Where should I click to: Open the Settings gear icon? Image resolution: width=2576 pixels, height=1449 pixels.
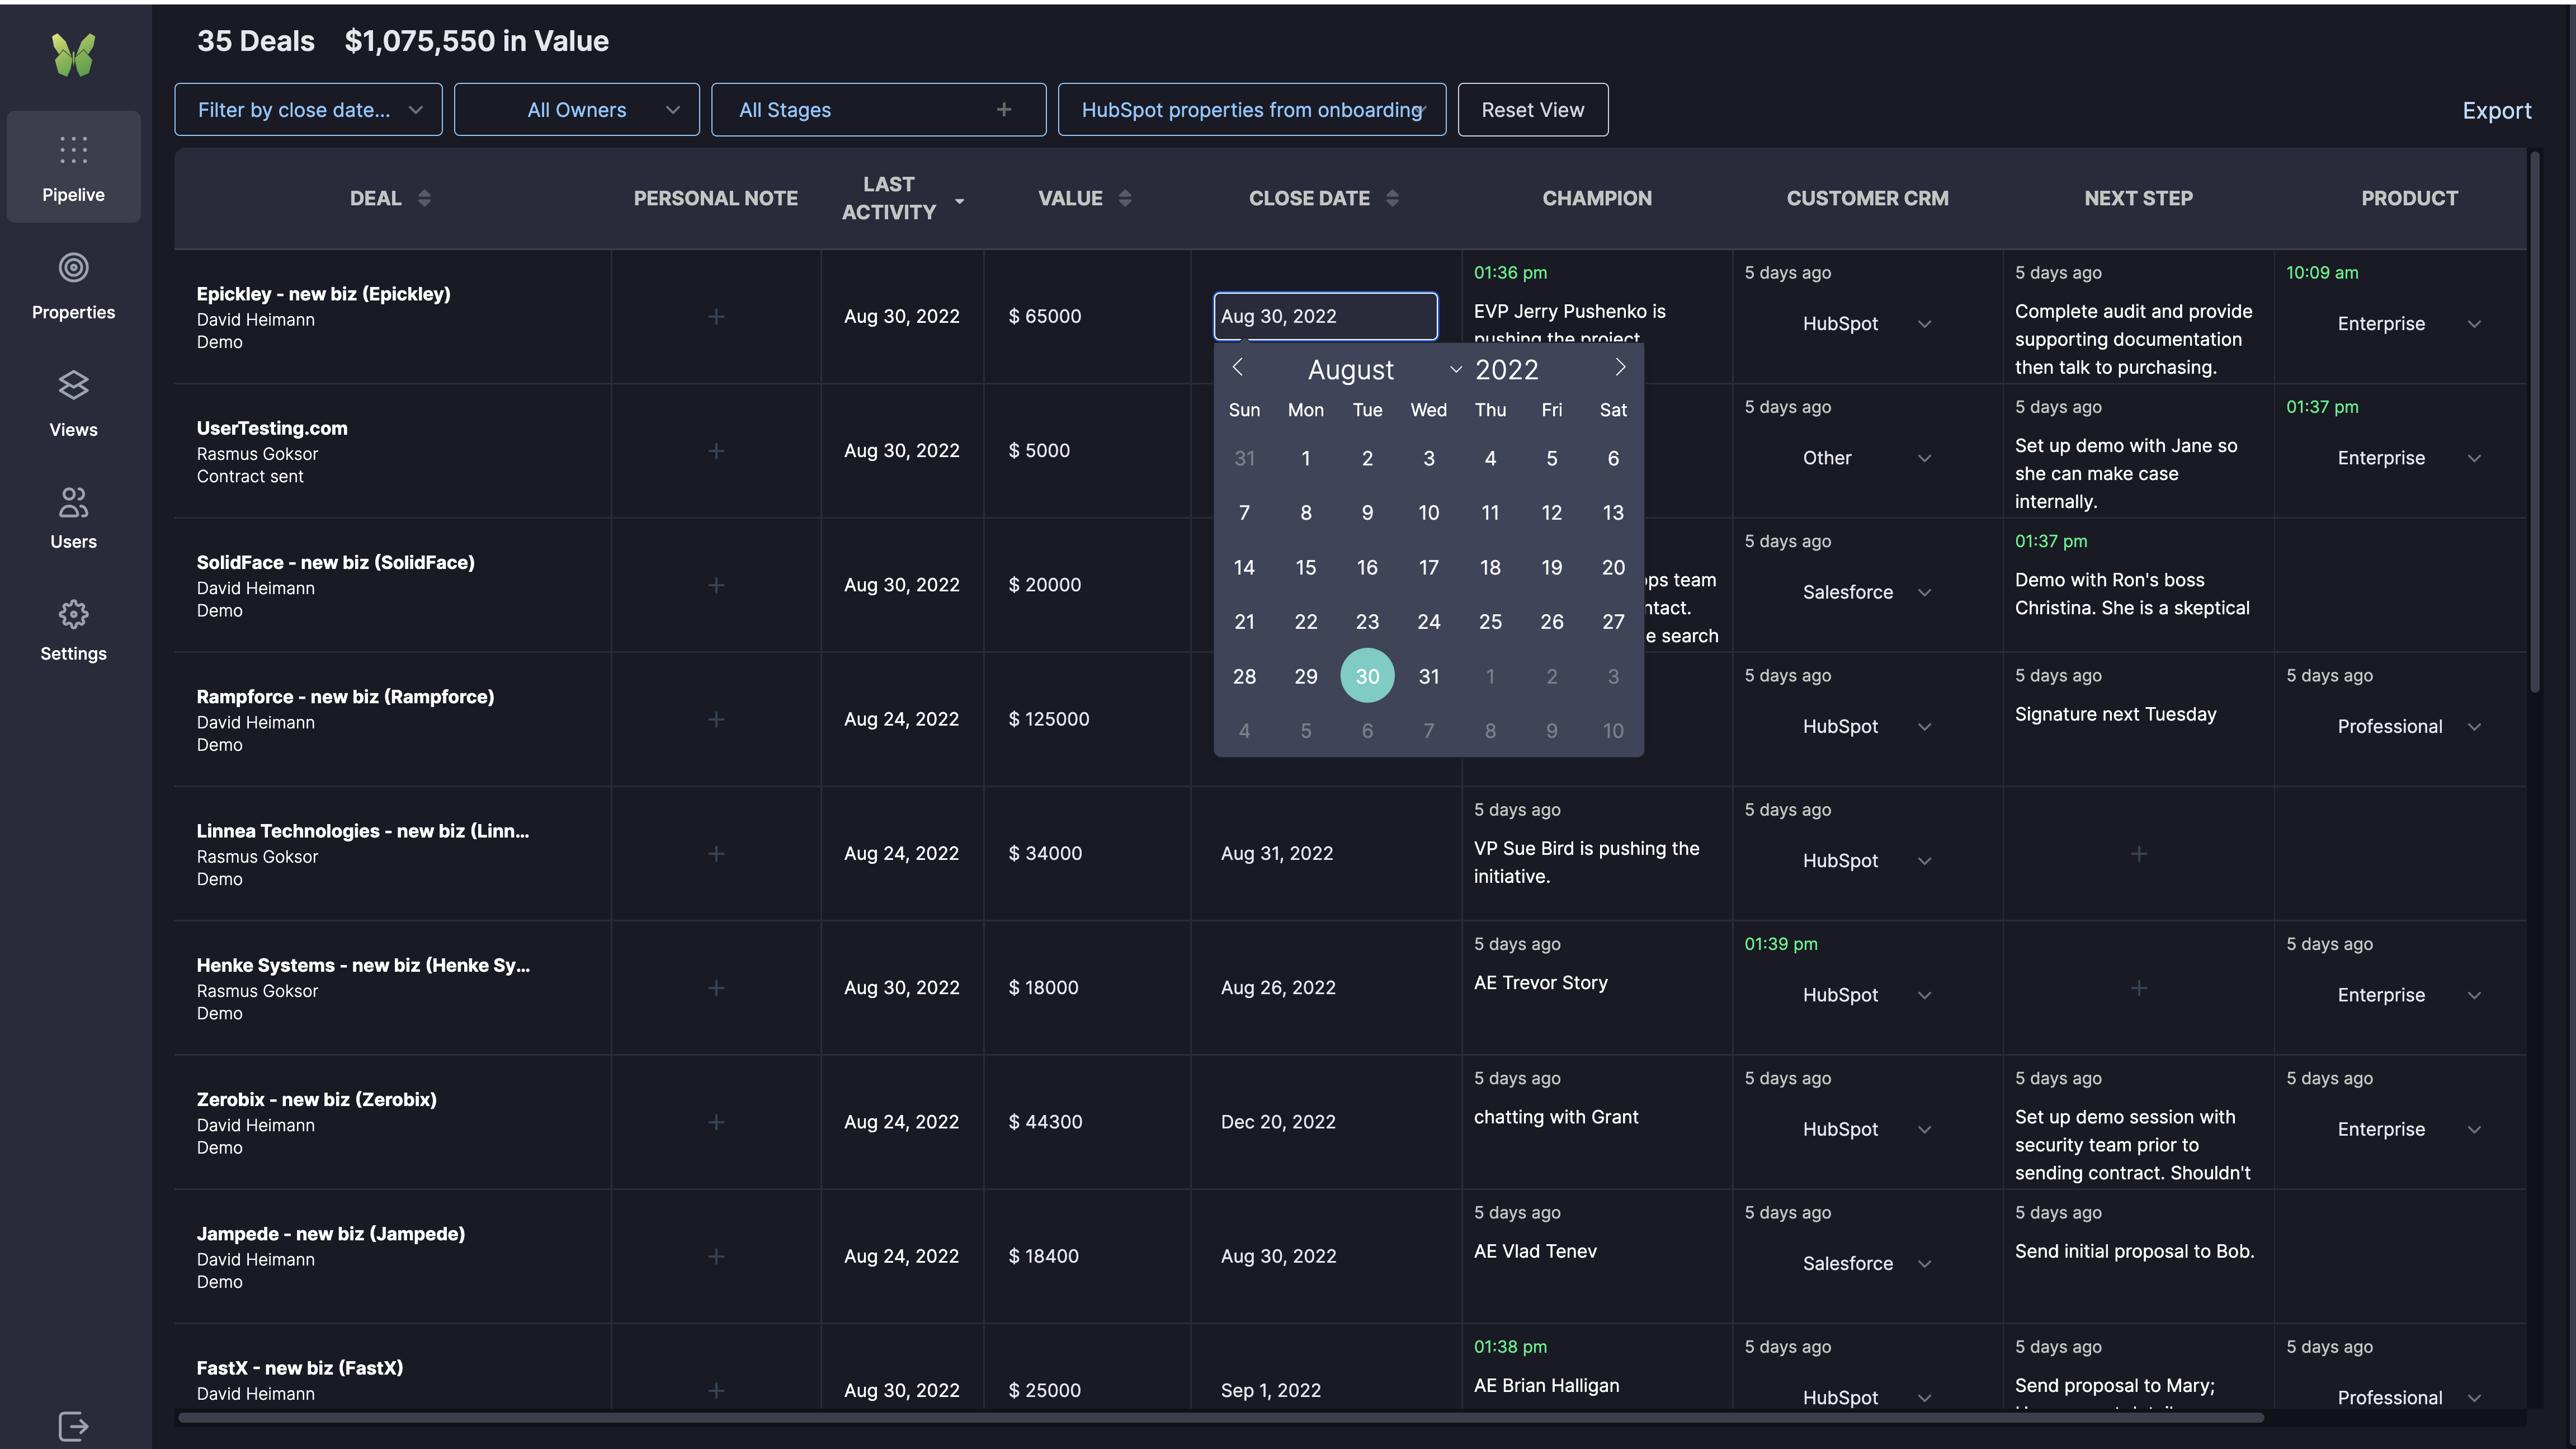click(x=73, y=614)
